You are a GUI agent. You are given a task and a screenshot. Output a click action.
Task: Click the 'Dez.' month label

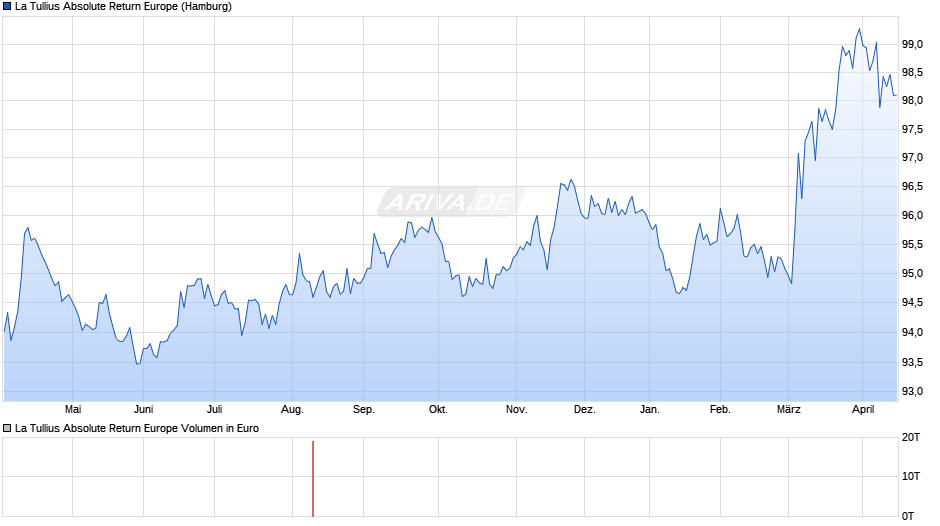point(585,410)
